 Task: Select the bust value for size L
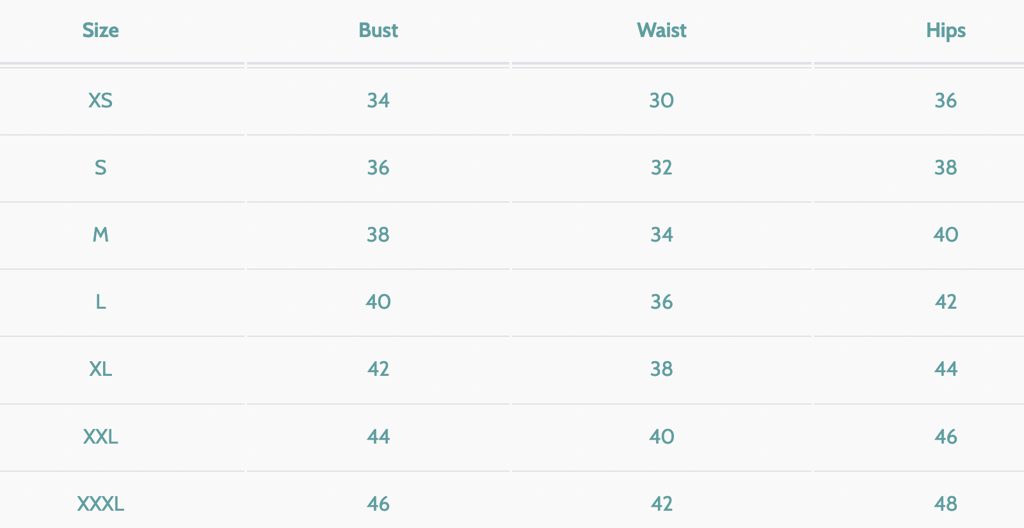tap(378, 302)
